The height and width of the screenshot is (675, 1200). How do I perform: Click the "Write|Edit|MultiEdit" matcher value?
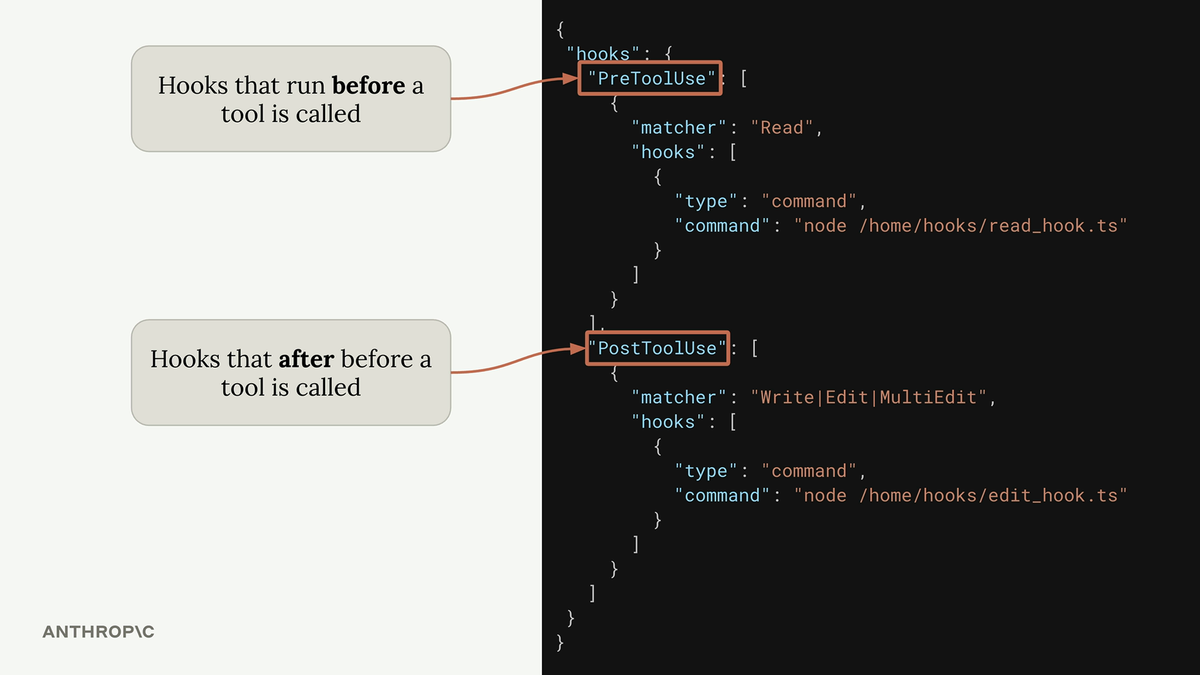coord(873,397)
